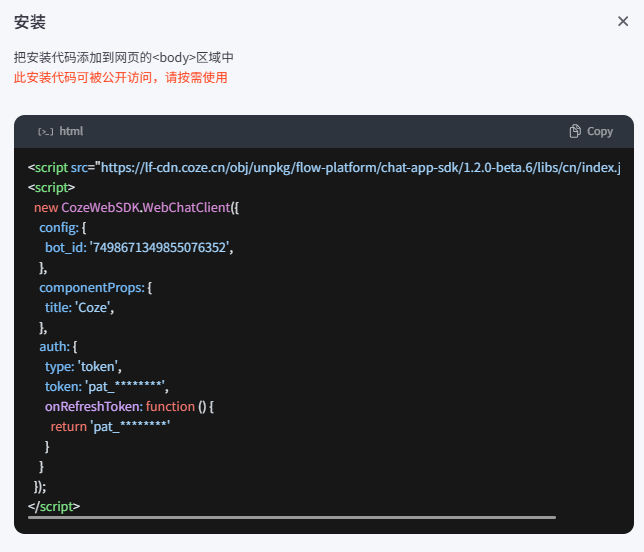Close the 安装 dialog with the X icon
644x552 pixels.
[x=623, y=22]
